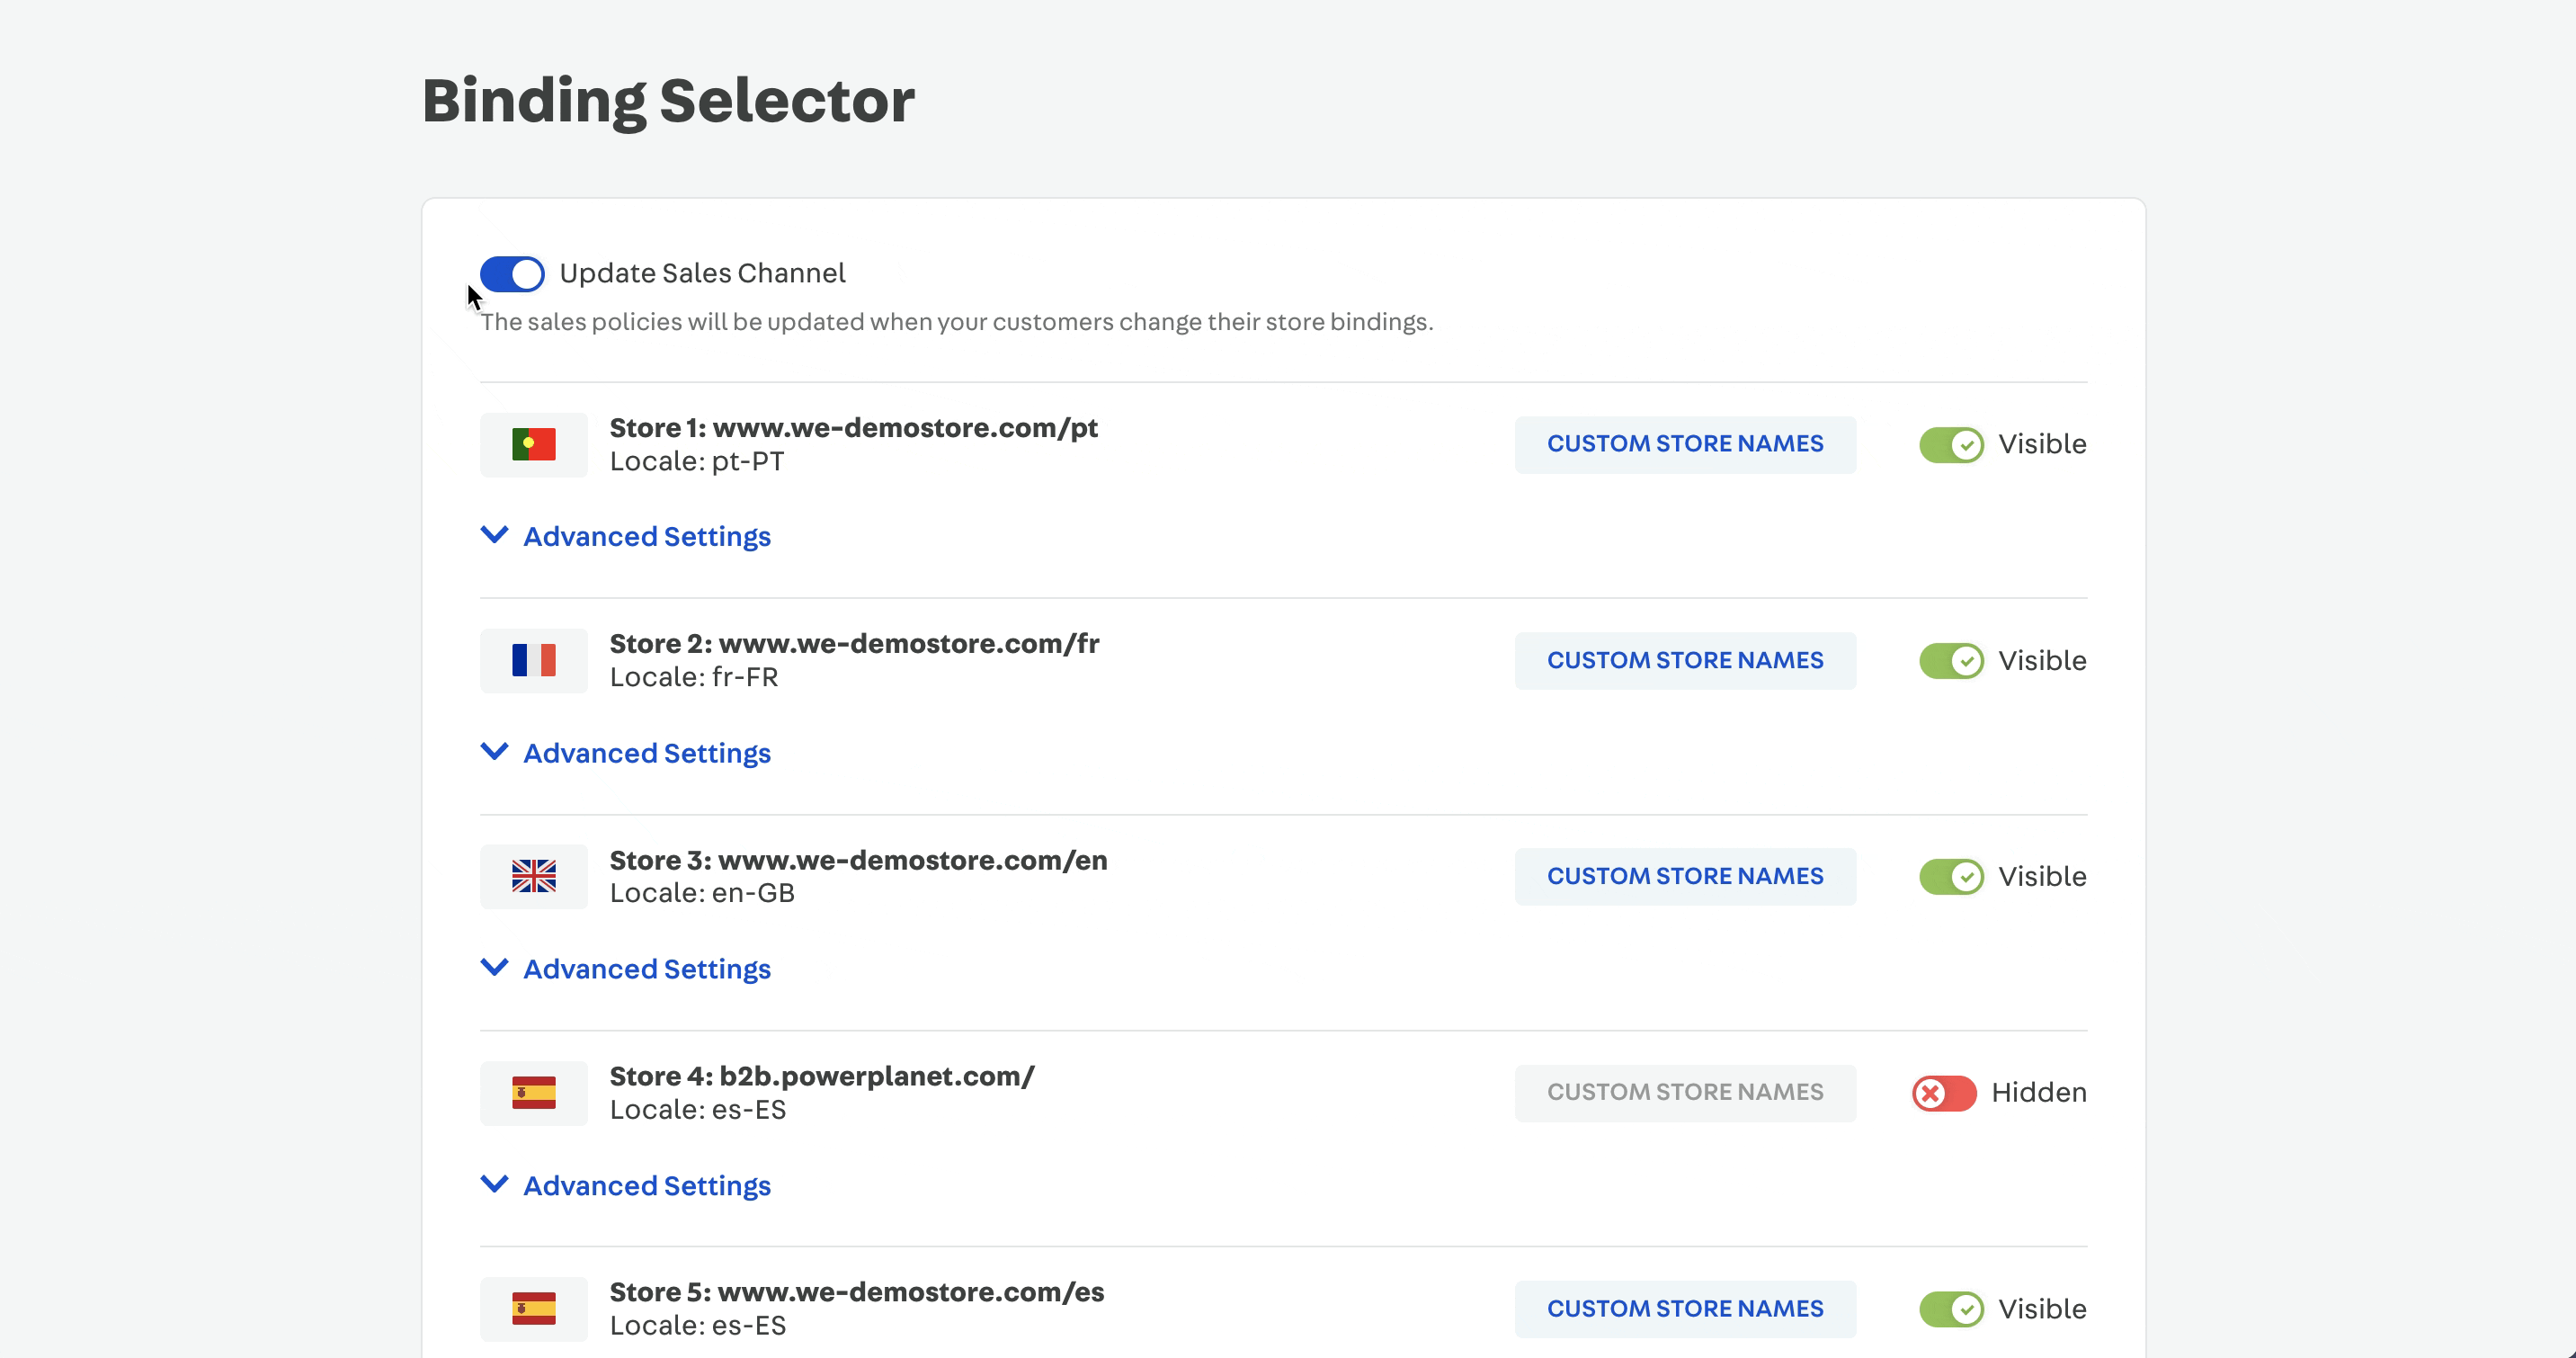The height and width of the screenshot is (1358, 2576).
Task: Show Store 4 using its Hidden toggle
Action: click(x=1943, y=1093)
